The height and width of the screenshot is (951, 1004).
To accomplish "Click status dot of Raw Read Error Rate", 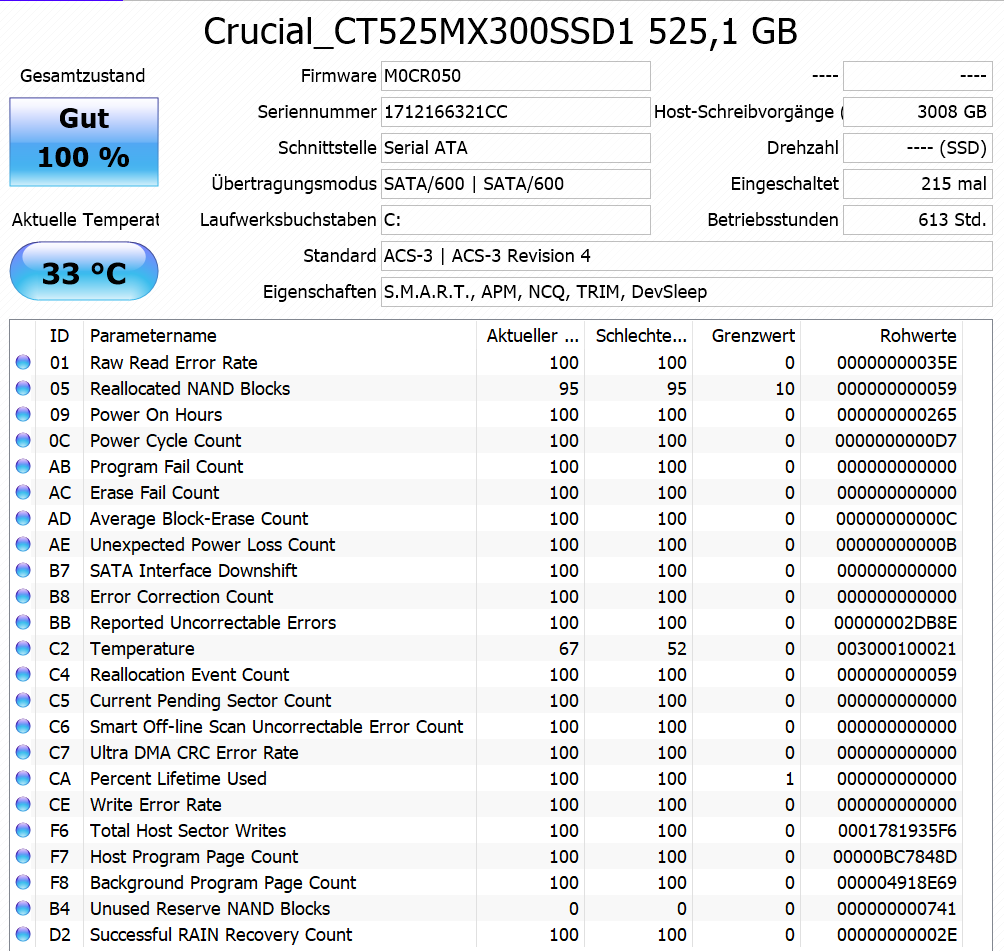I will [23, 362].
